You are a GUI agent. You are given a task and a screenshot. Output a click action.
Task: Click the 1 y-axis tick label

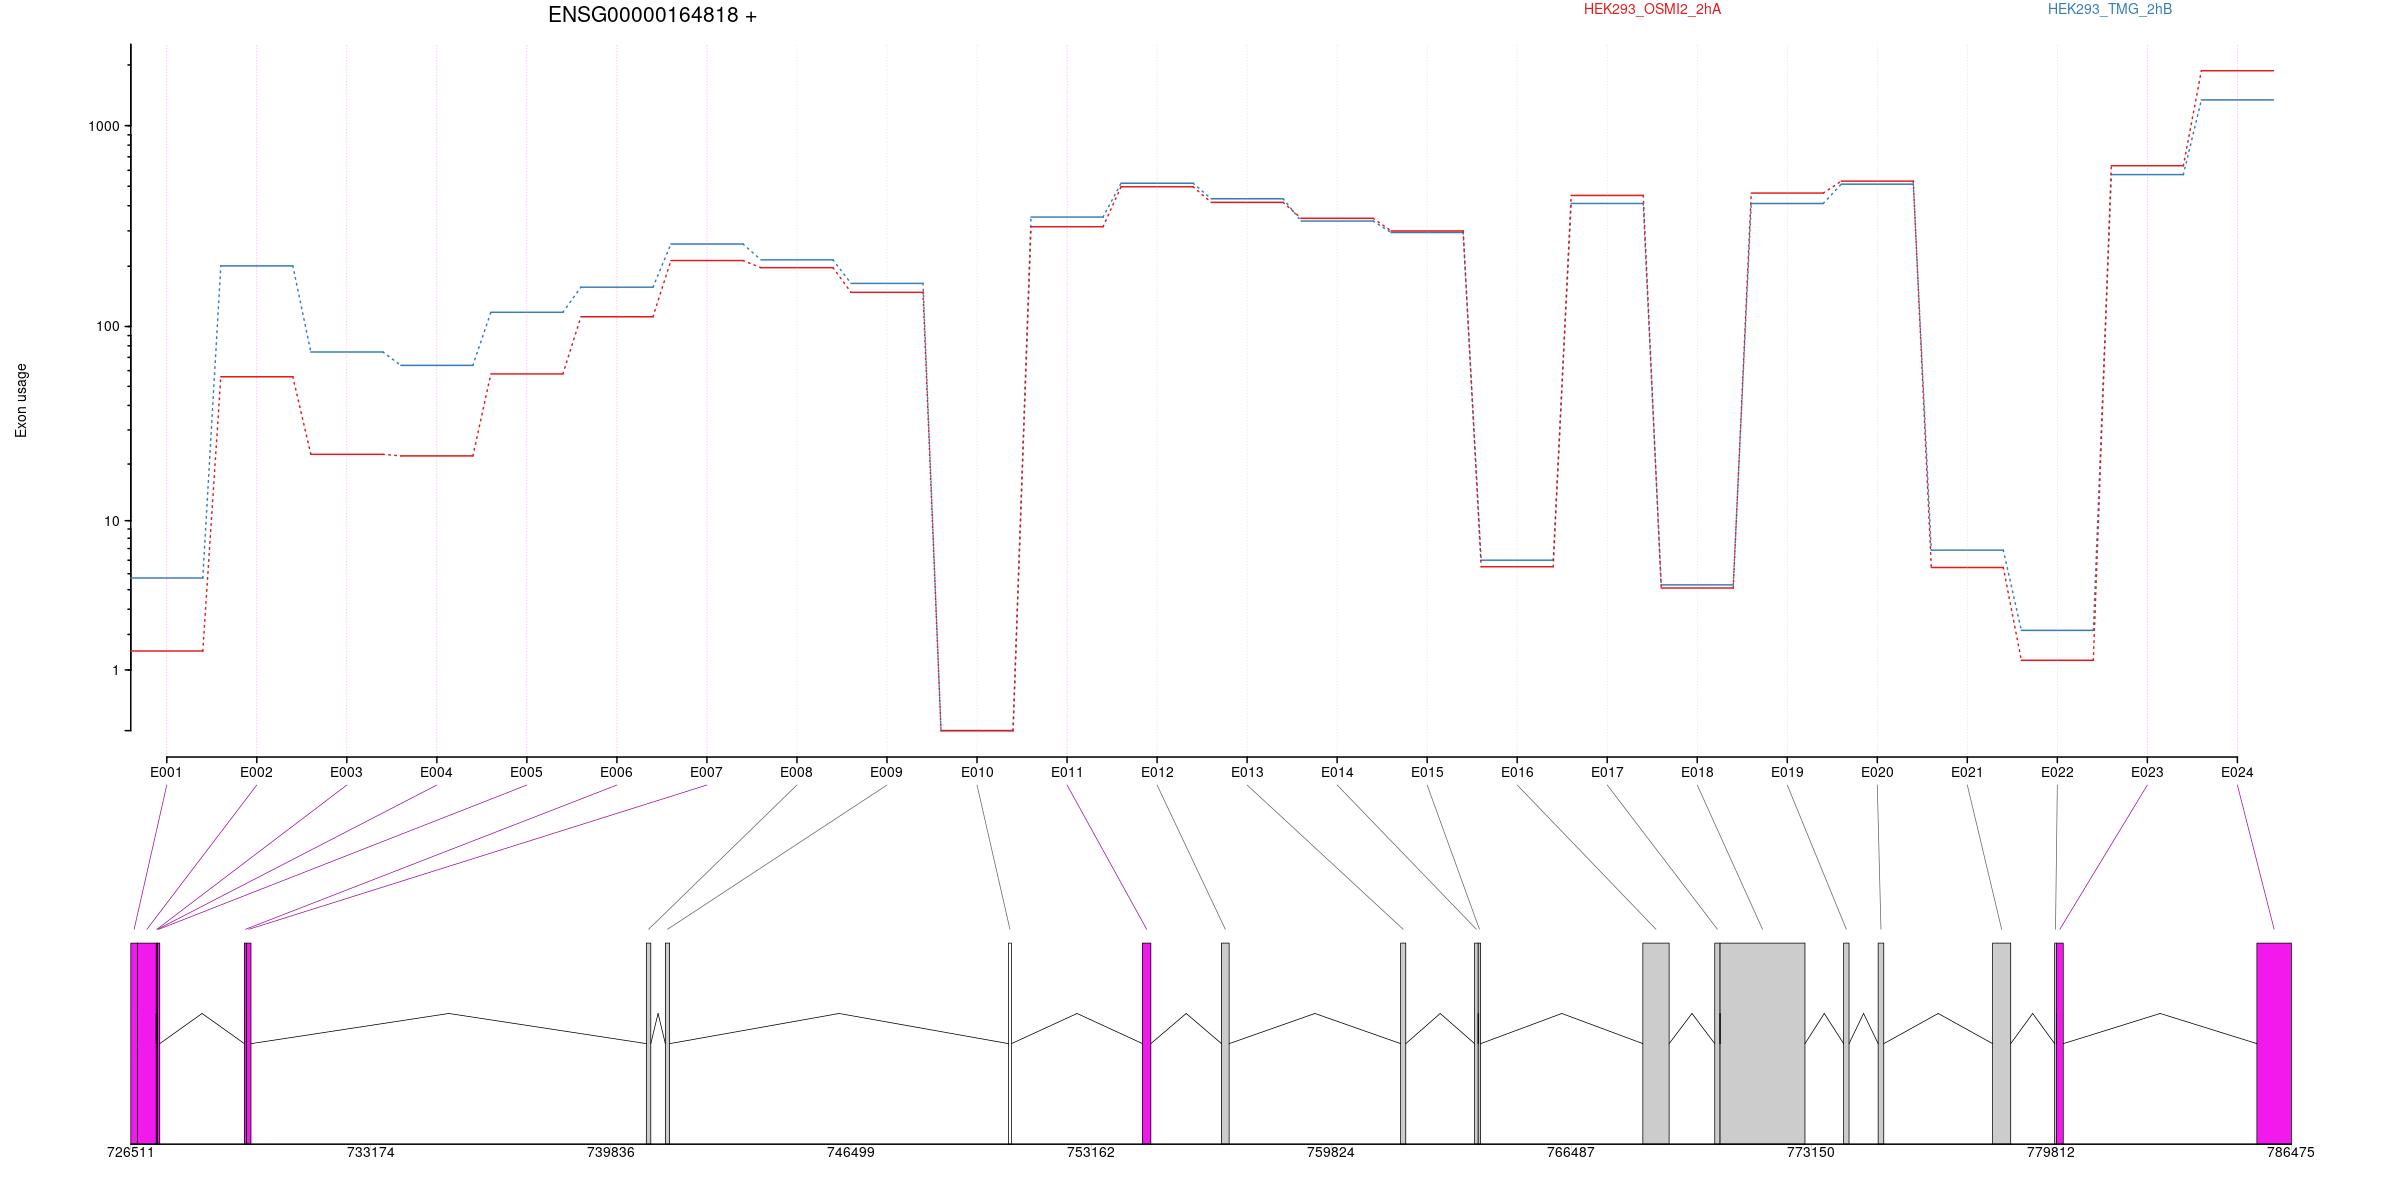[116, 670]
